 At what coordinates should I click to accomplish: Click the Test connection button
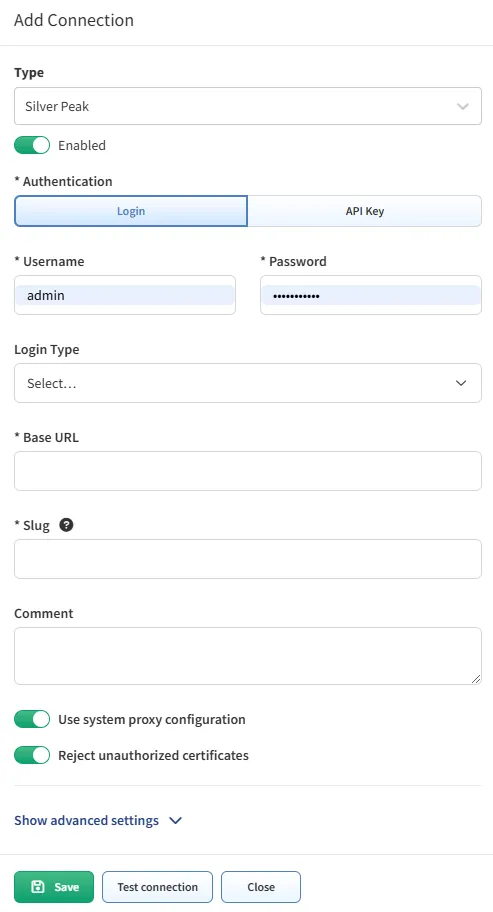(x=158, y=887)
